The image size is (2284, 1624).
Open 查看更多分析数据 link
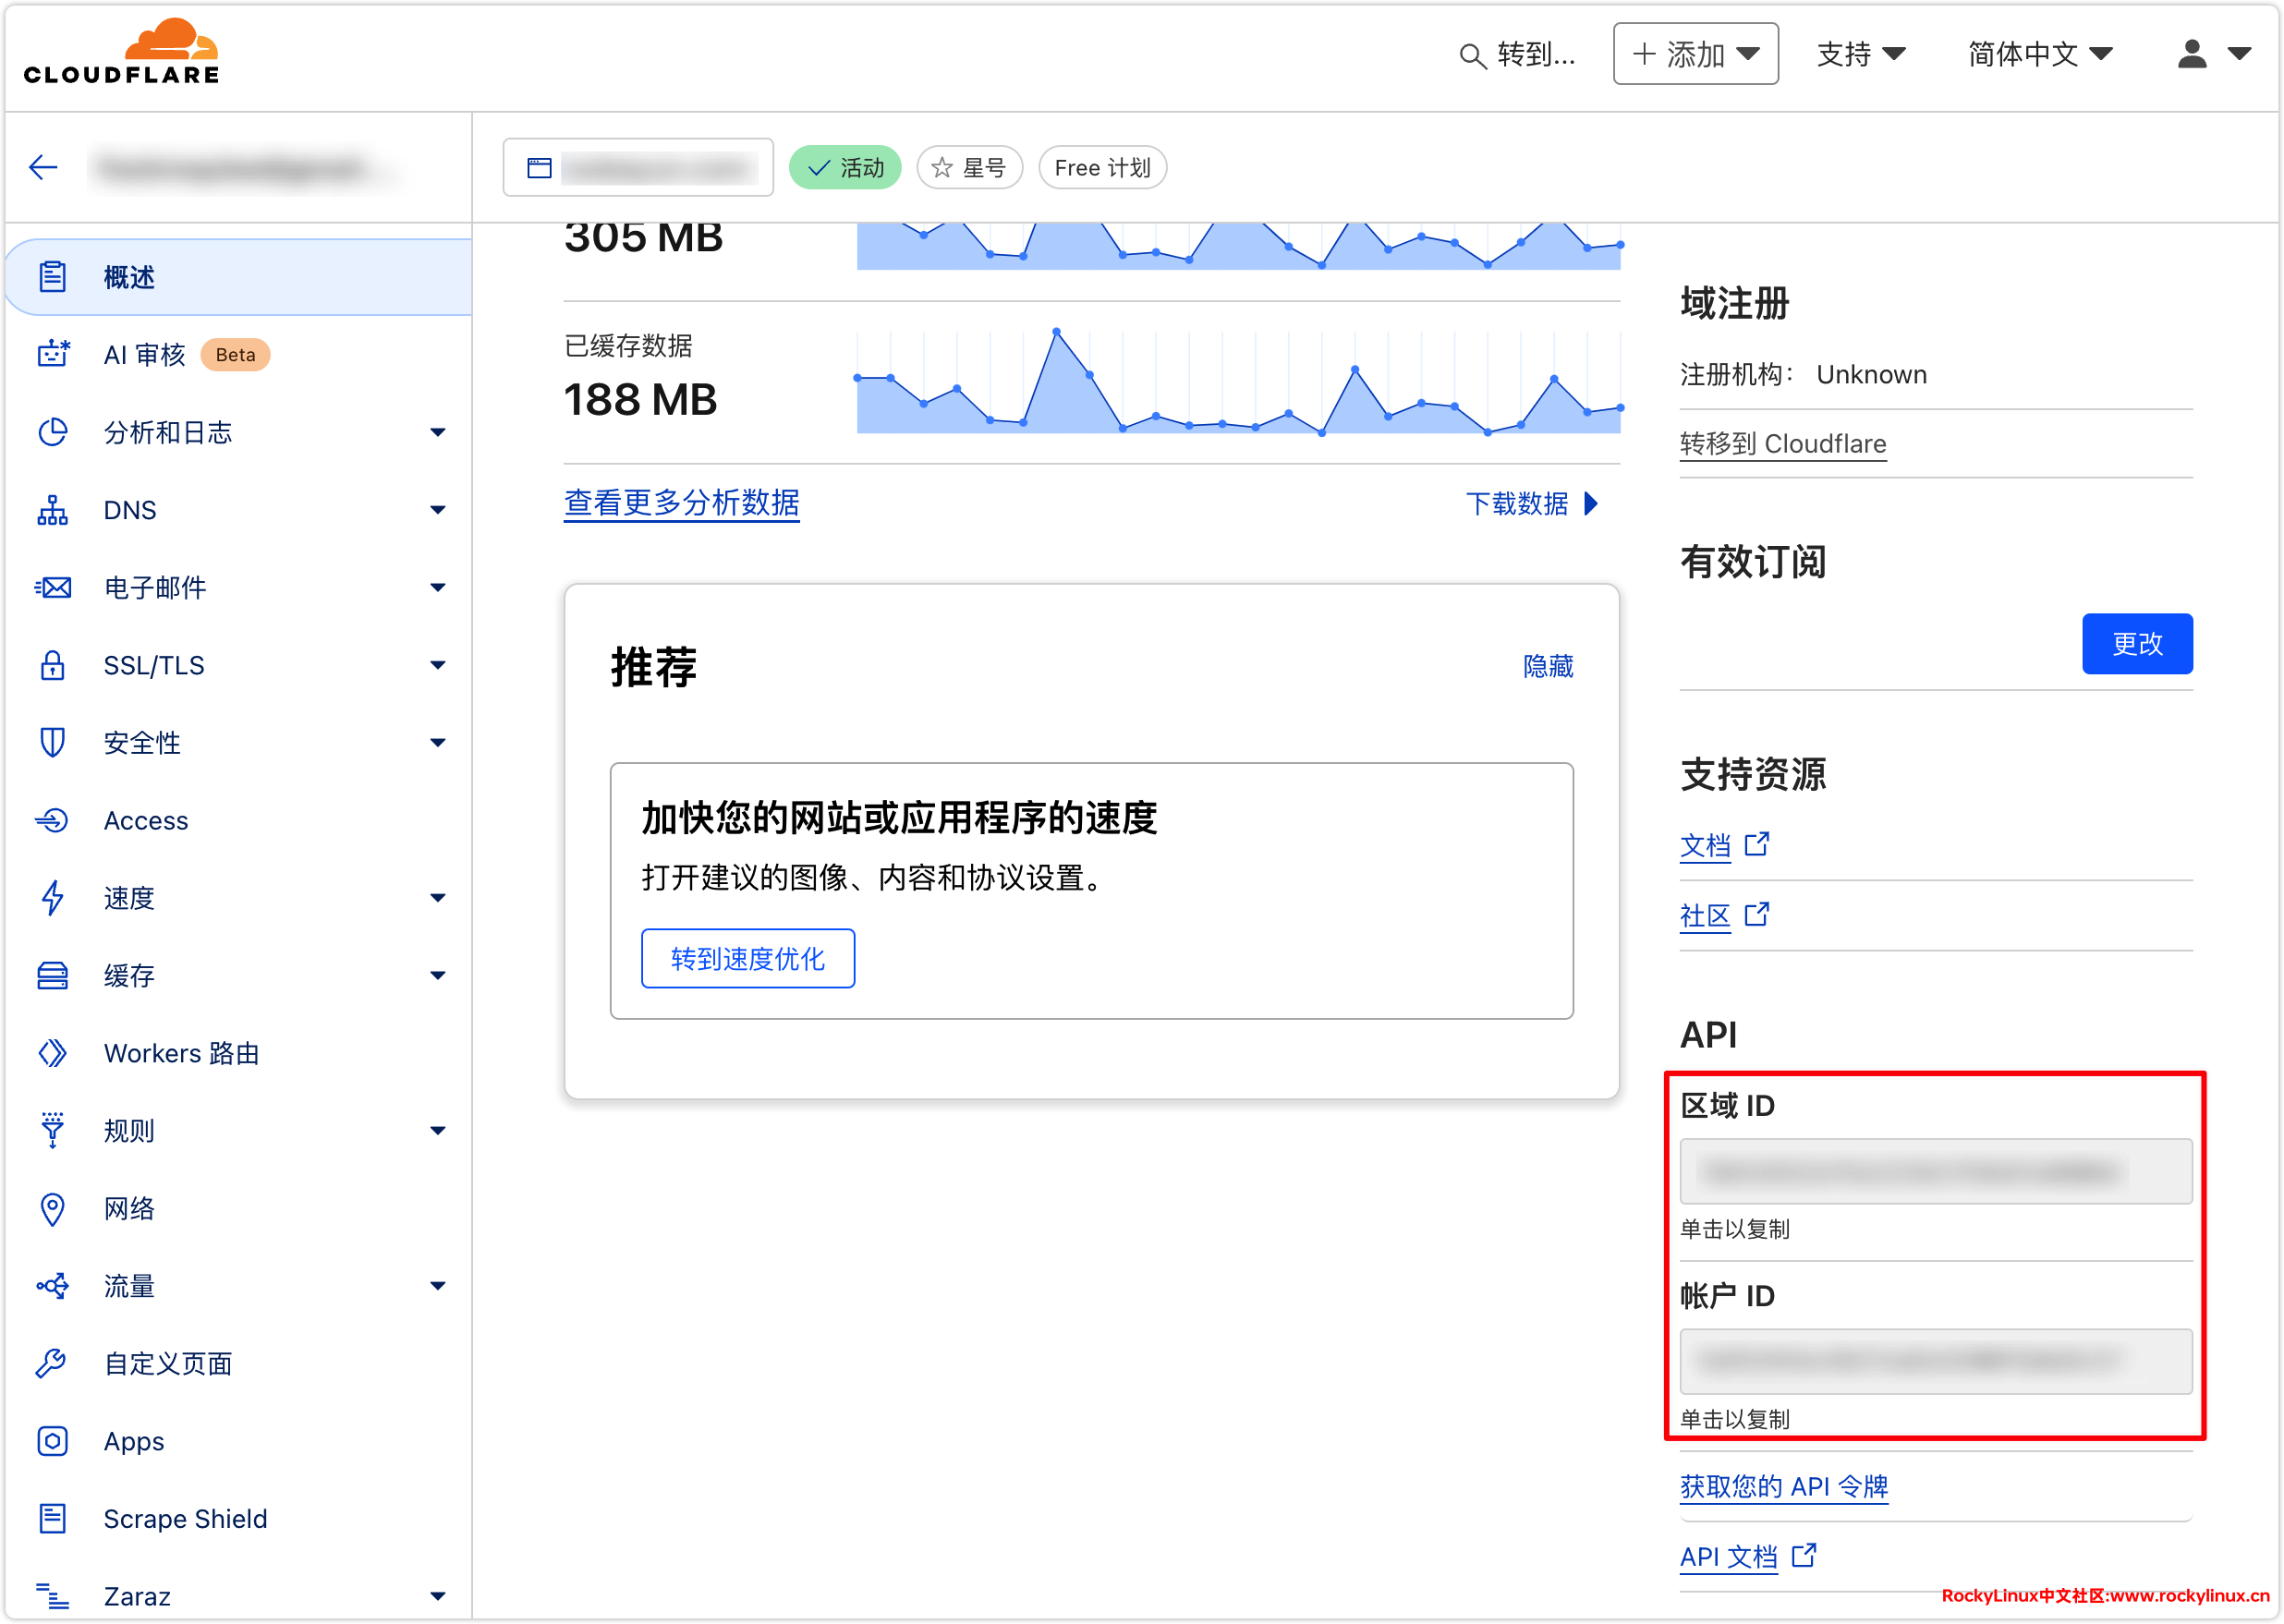pos(681,503)
